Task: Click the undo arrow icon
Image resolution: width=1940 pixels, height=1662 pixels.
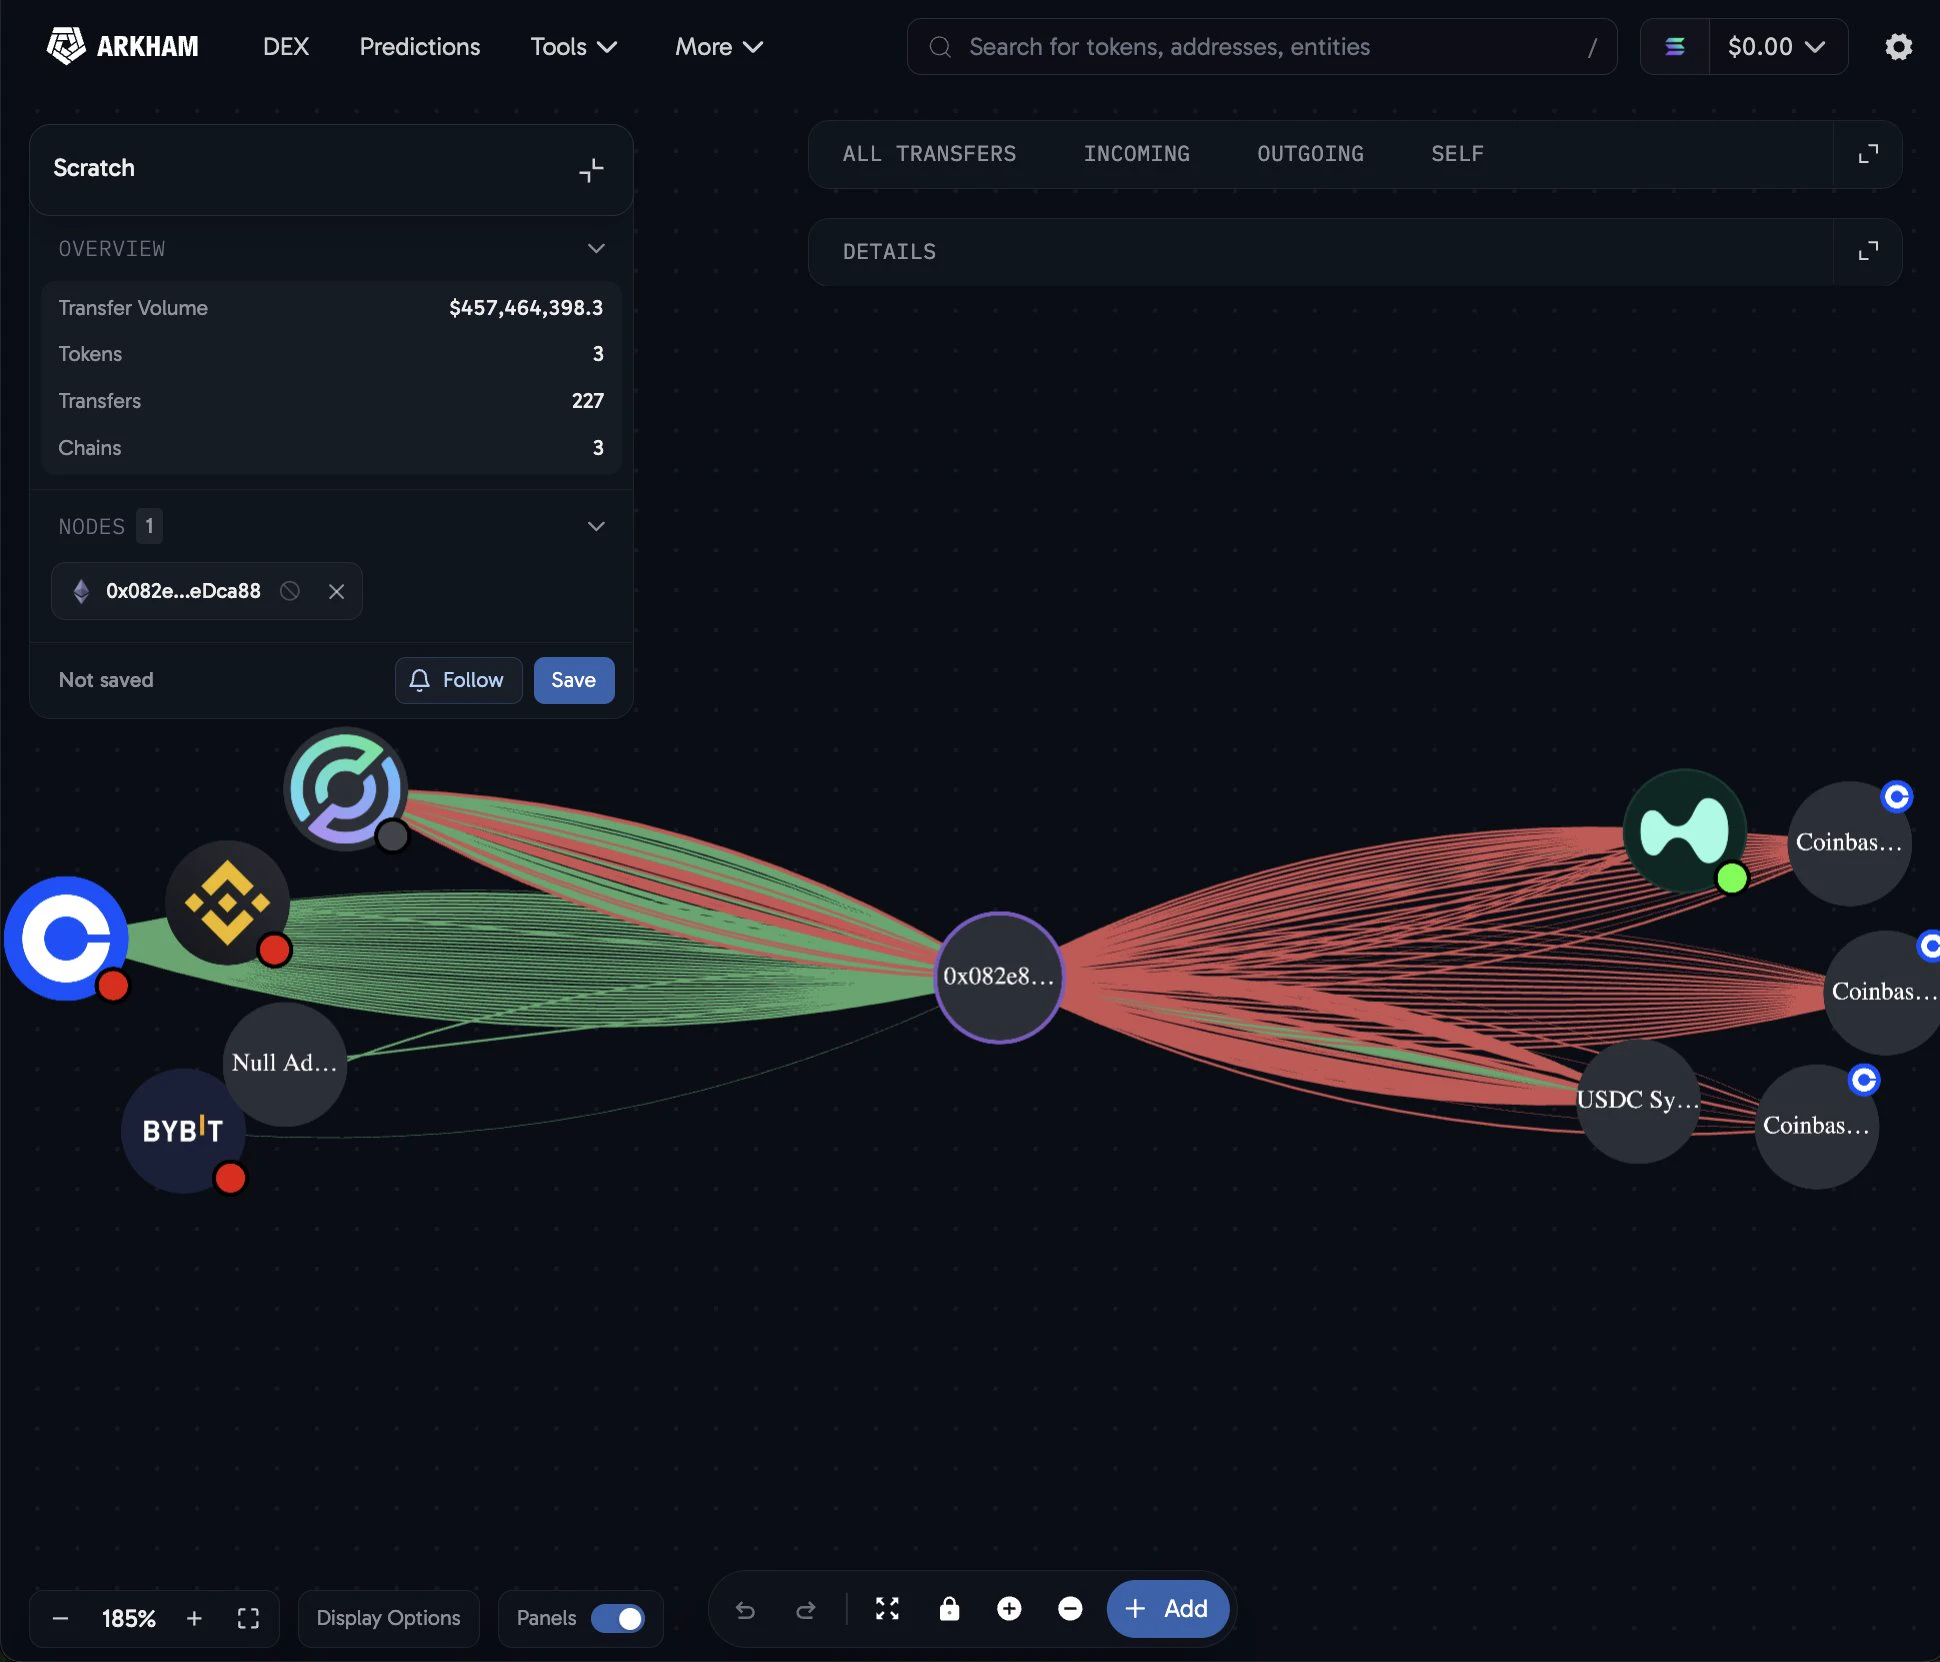Action: [745, 1609]
